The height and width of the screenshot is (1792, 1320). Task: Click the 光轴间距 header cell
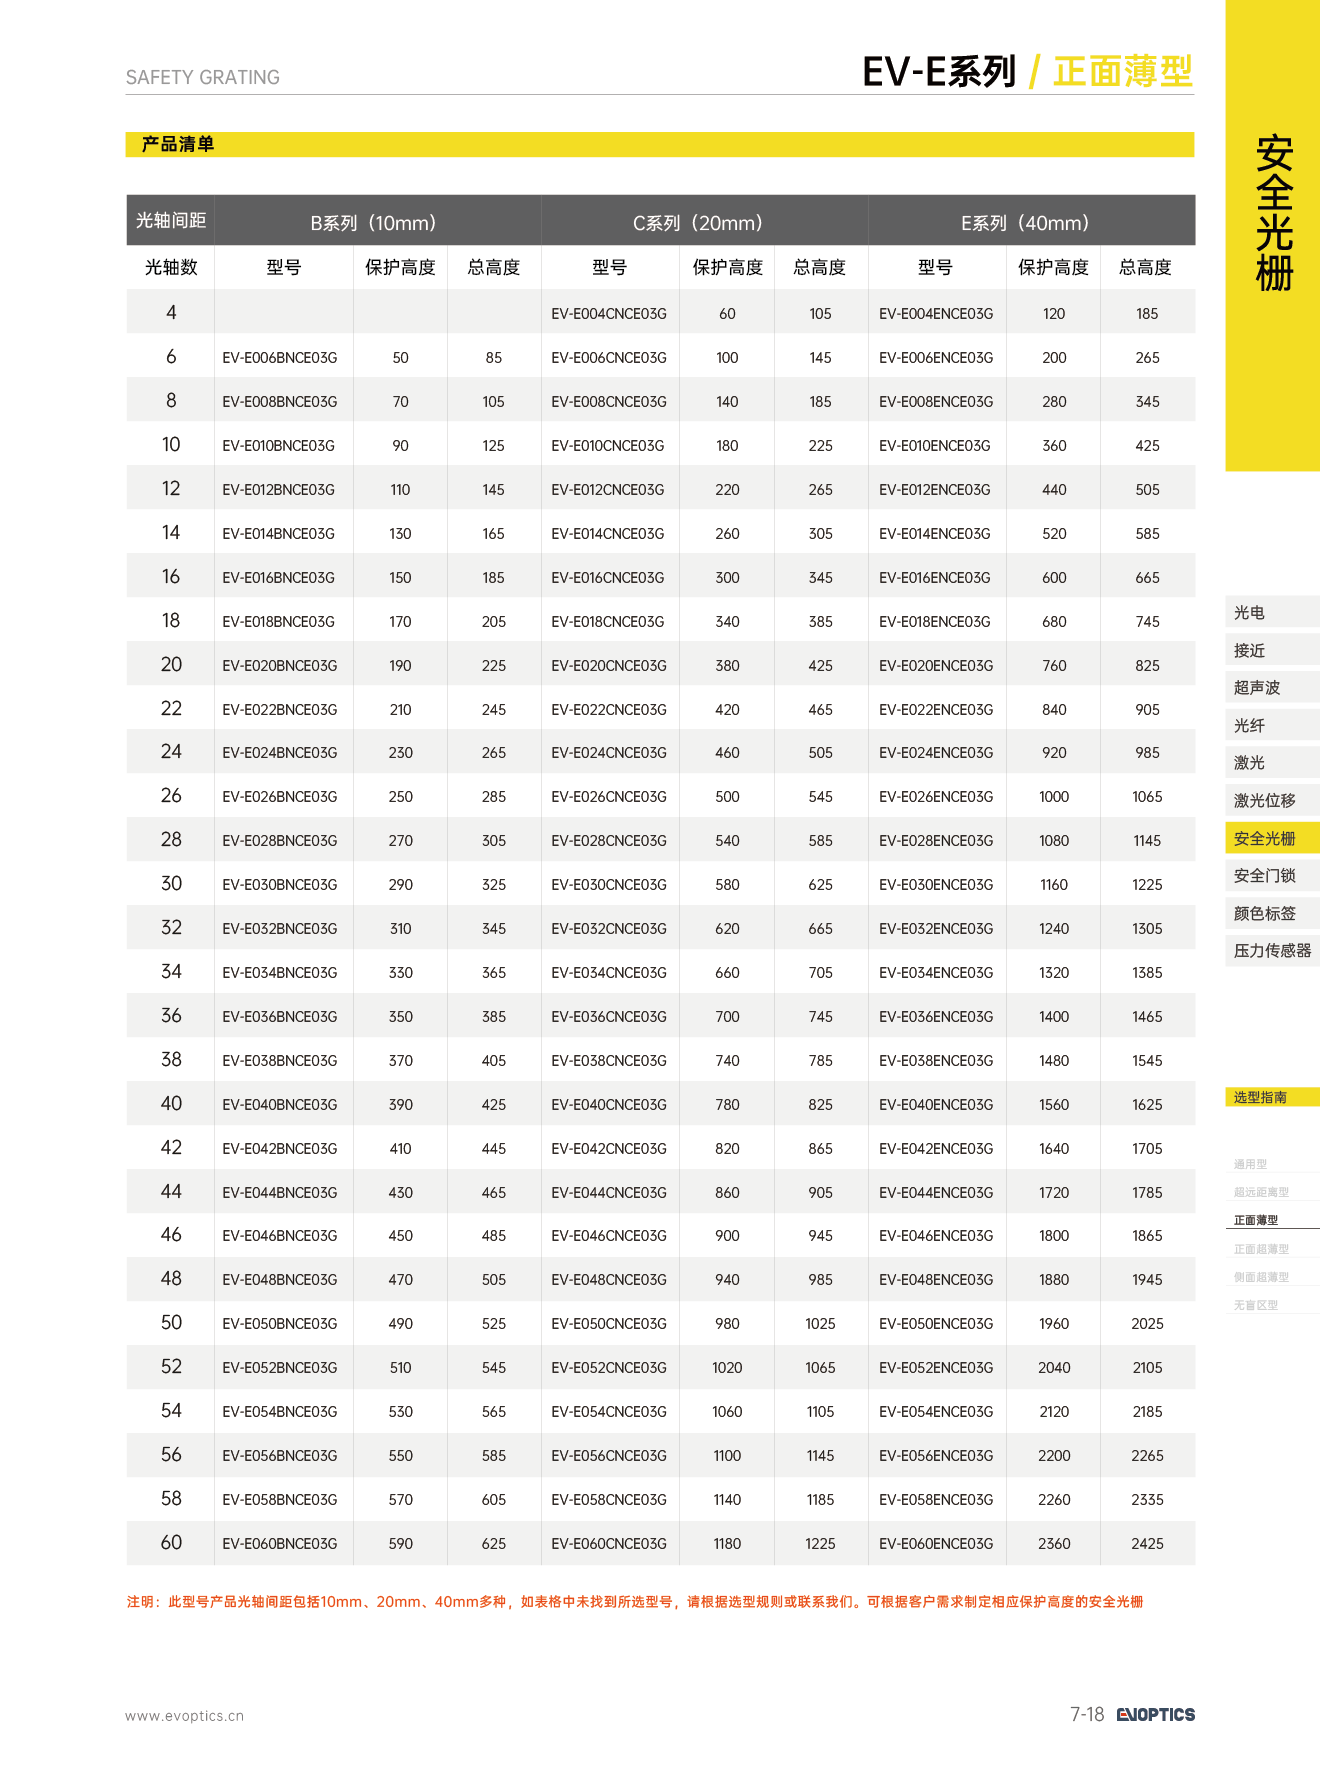point(171,220)
